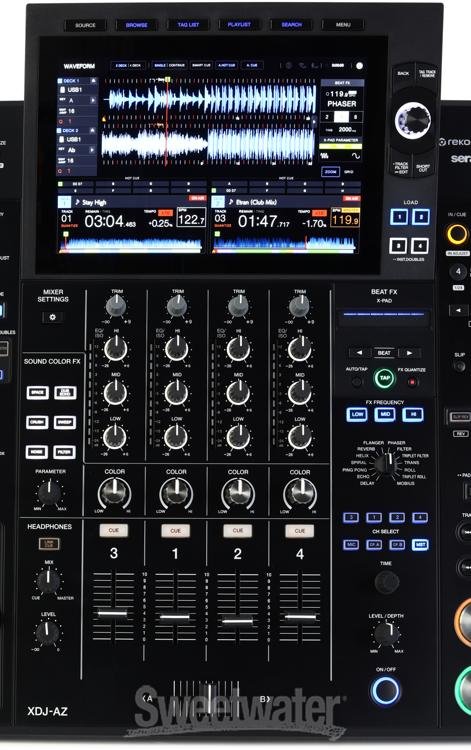Toggle the channel 1 CUE button

click(175, 530)
